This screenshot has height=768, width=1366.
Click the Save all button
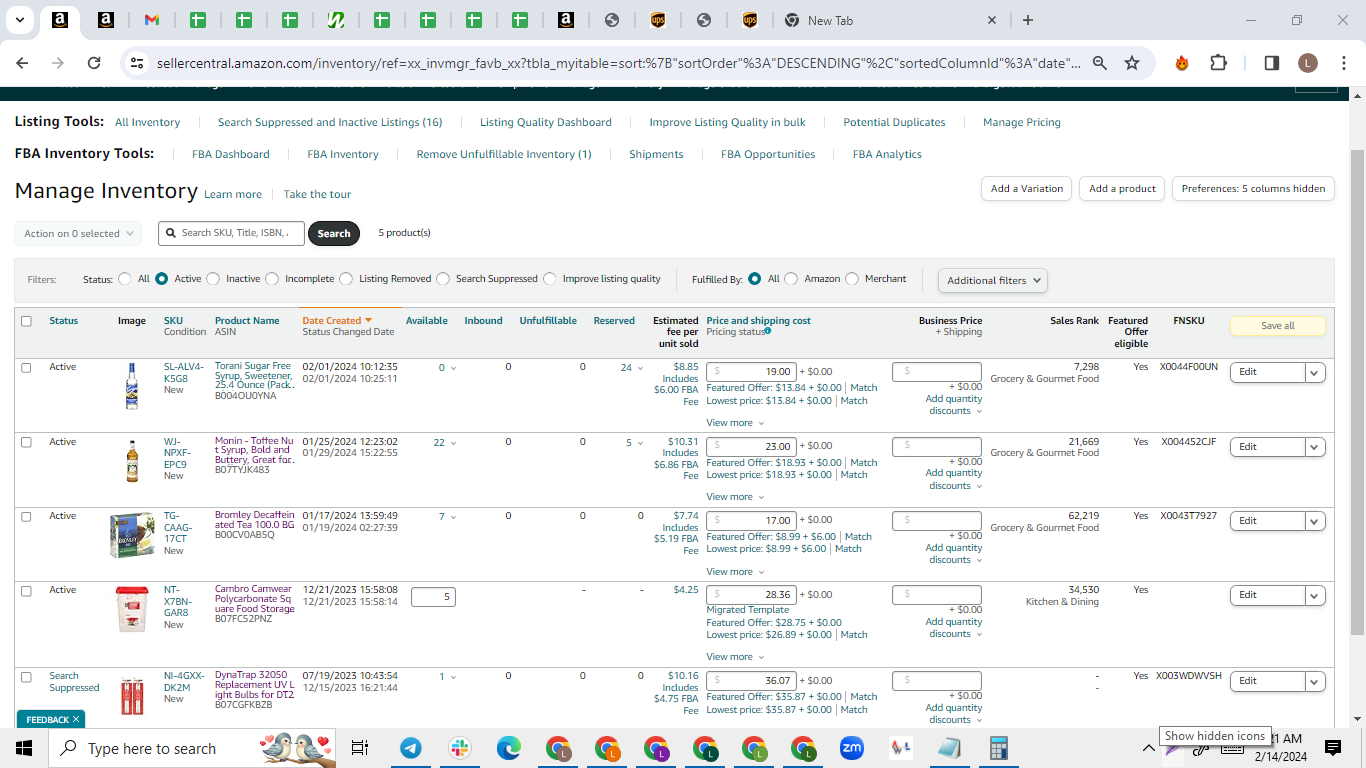pos(1277,326)
